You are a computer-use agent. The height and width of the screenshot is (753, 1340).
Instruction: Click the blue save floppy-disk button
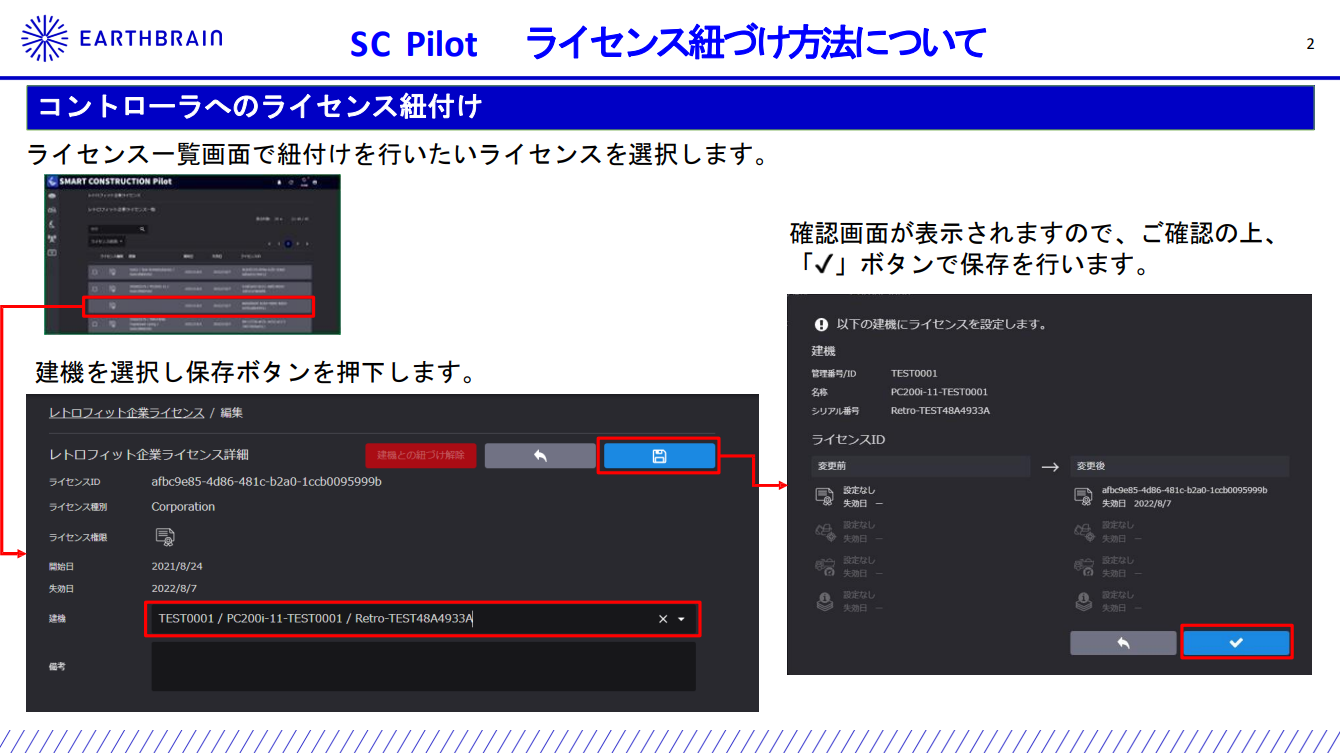(x=659, y=456)
